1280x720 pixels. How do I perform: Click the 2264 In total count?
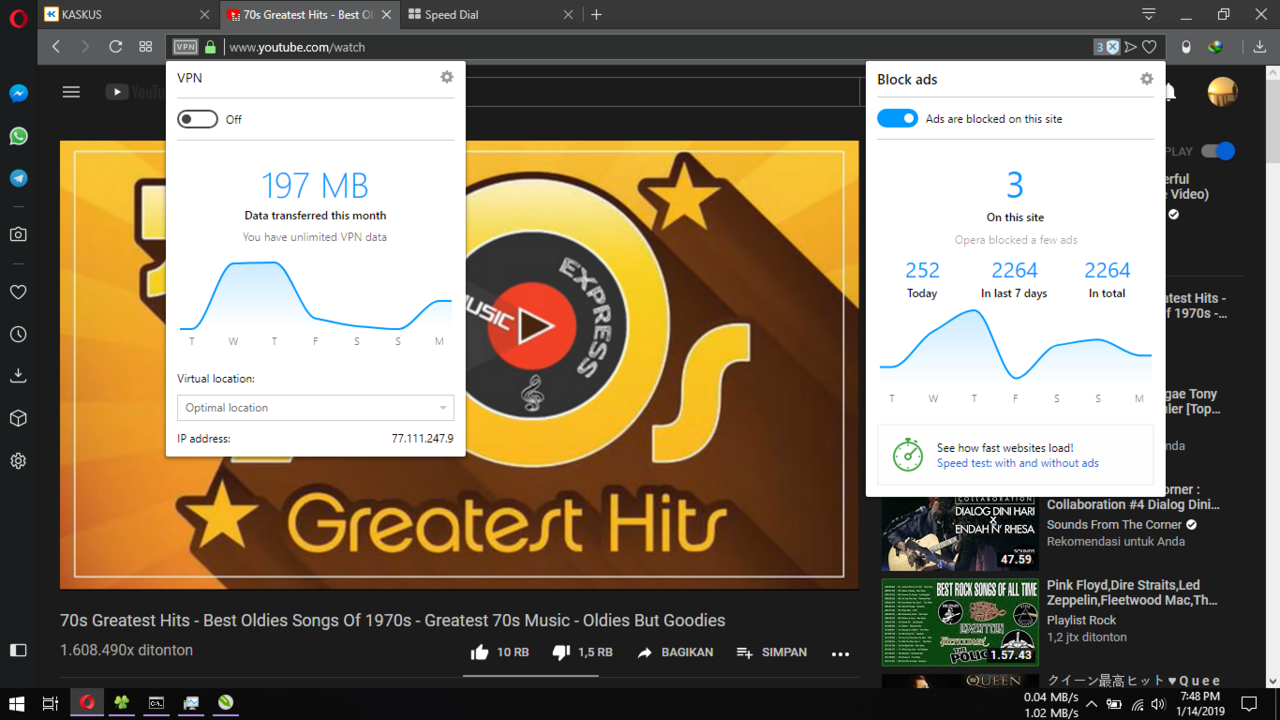(1107, 271)
